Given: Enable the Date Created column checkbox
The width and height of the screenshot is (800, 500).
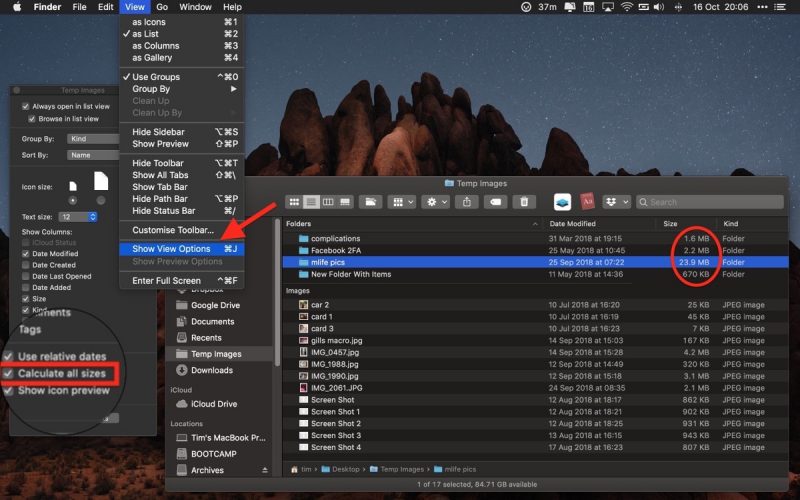Looking at the screenshot, I should coord(25,265).
